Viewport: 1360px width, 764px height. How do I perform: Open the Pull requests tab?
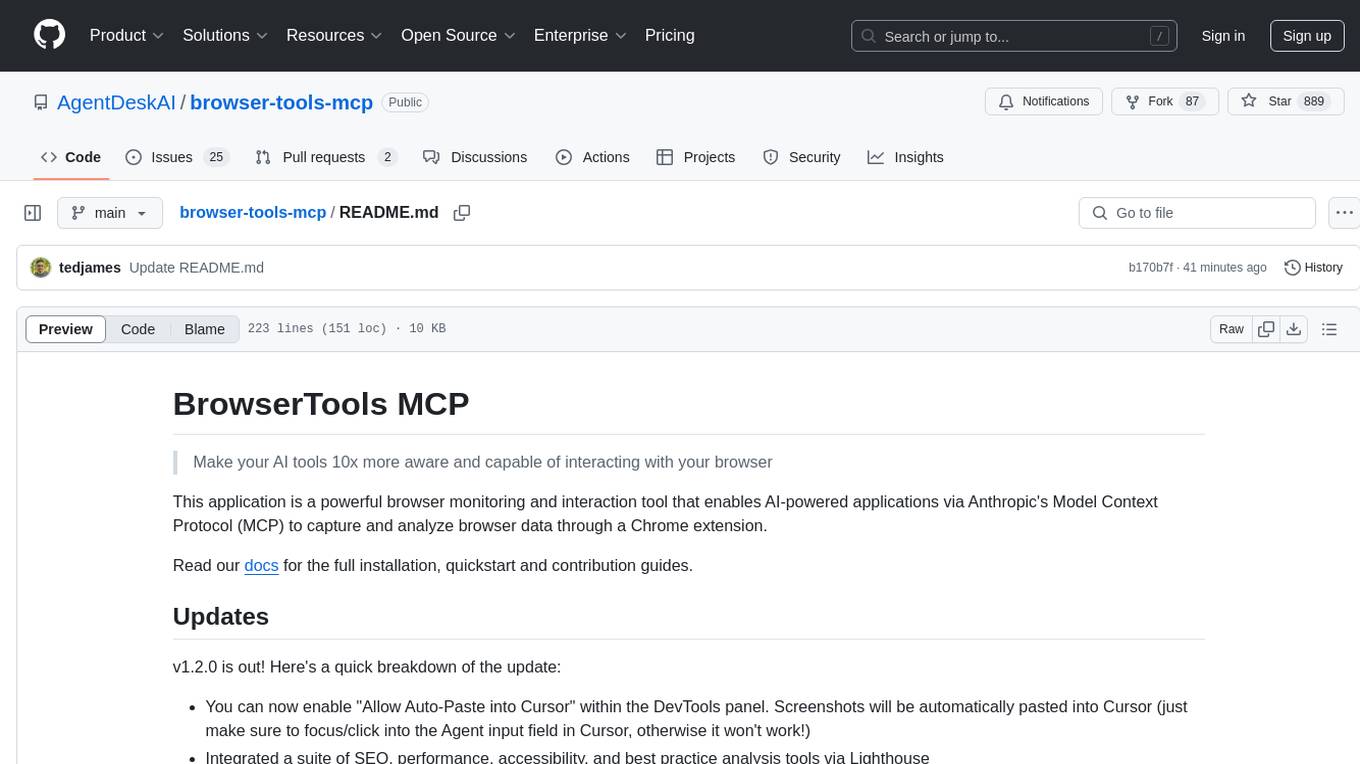(x=326, y=157)
